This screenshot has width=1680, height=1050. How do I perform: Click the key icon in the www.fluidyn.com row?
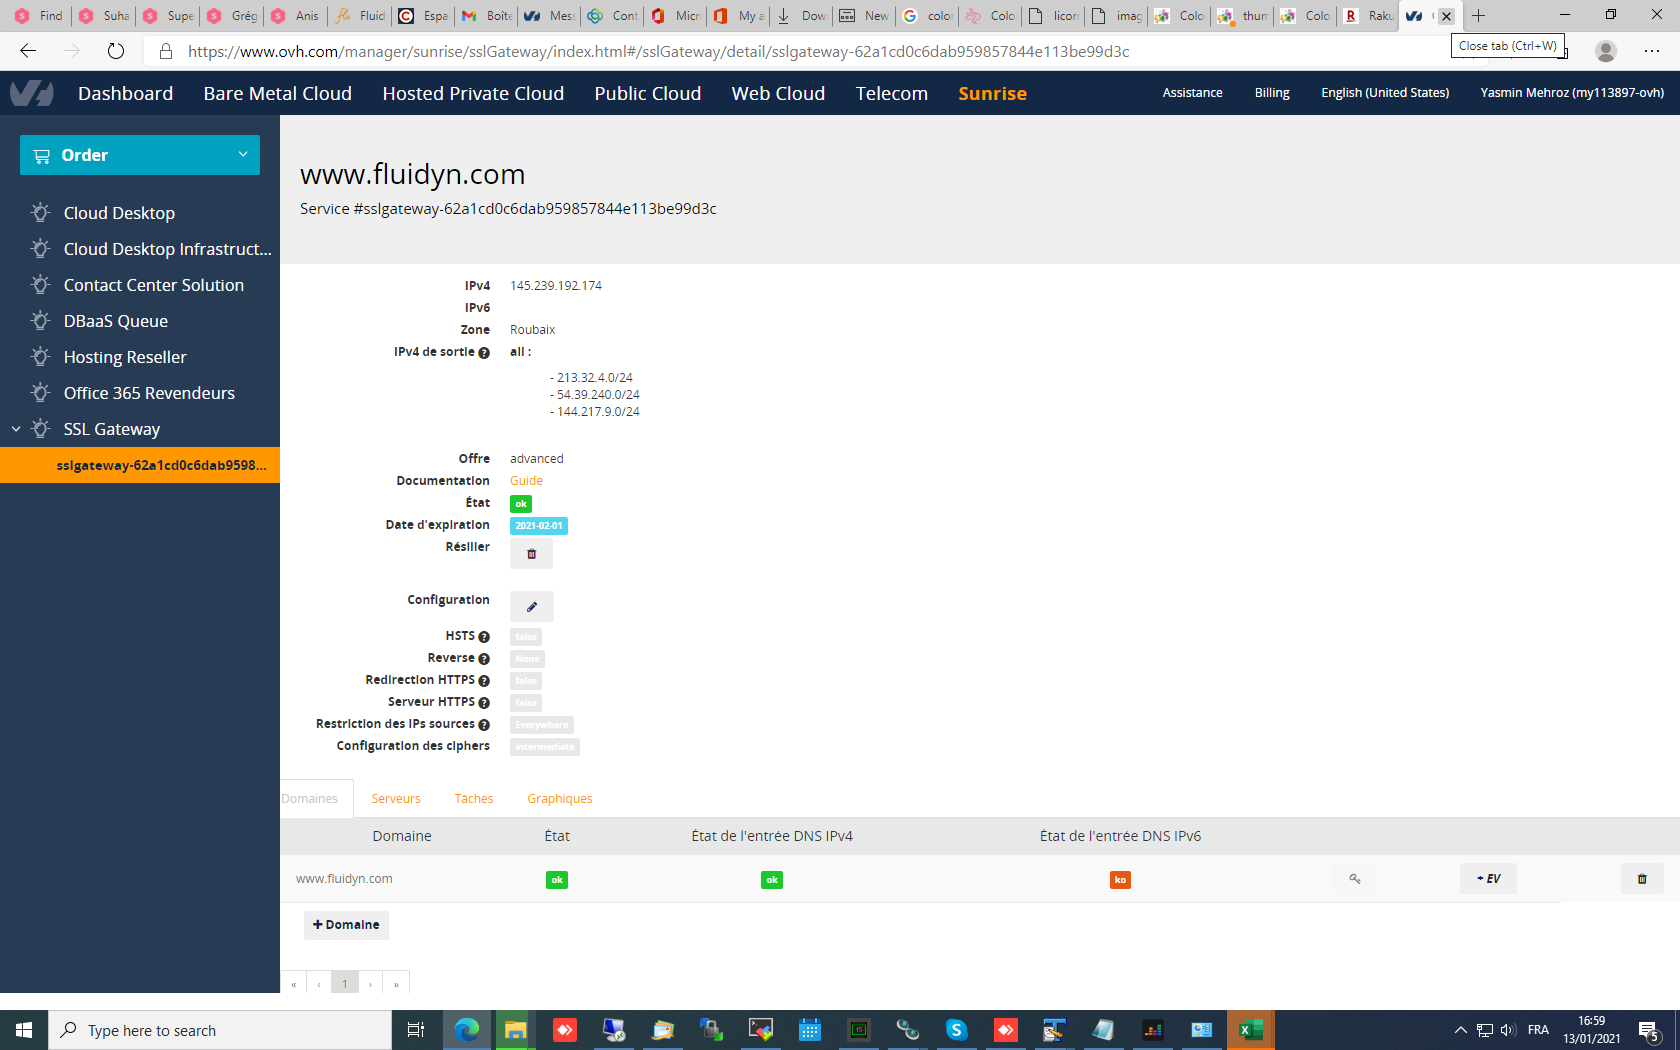coord(1355,879)
